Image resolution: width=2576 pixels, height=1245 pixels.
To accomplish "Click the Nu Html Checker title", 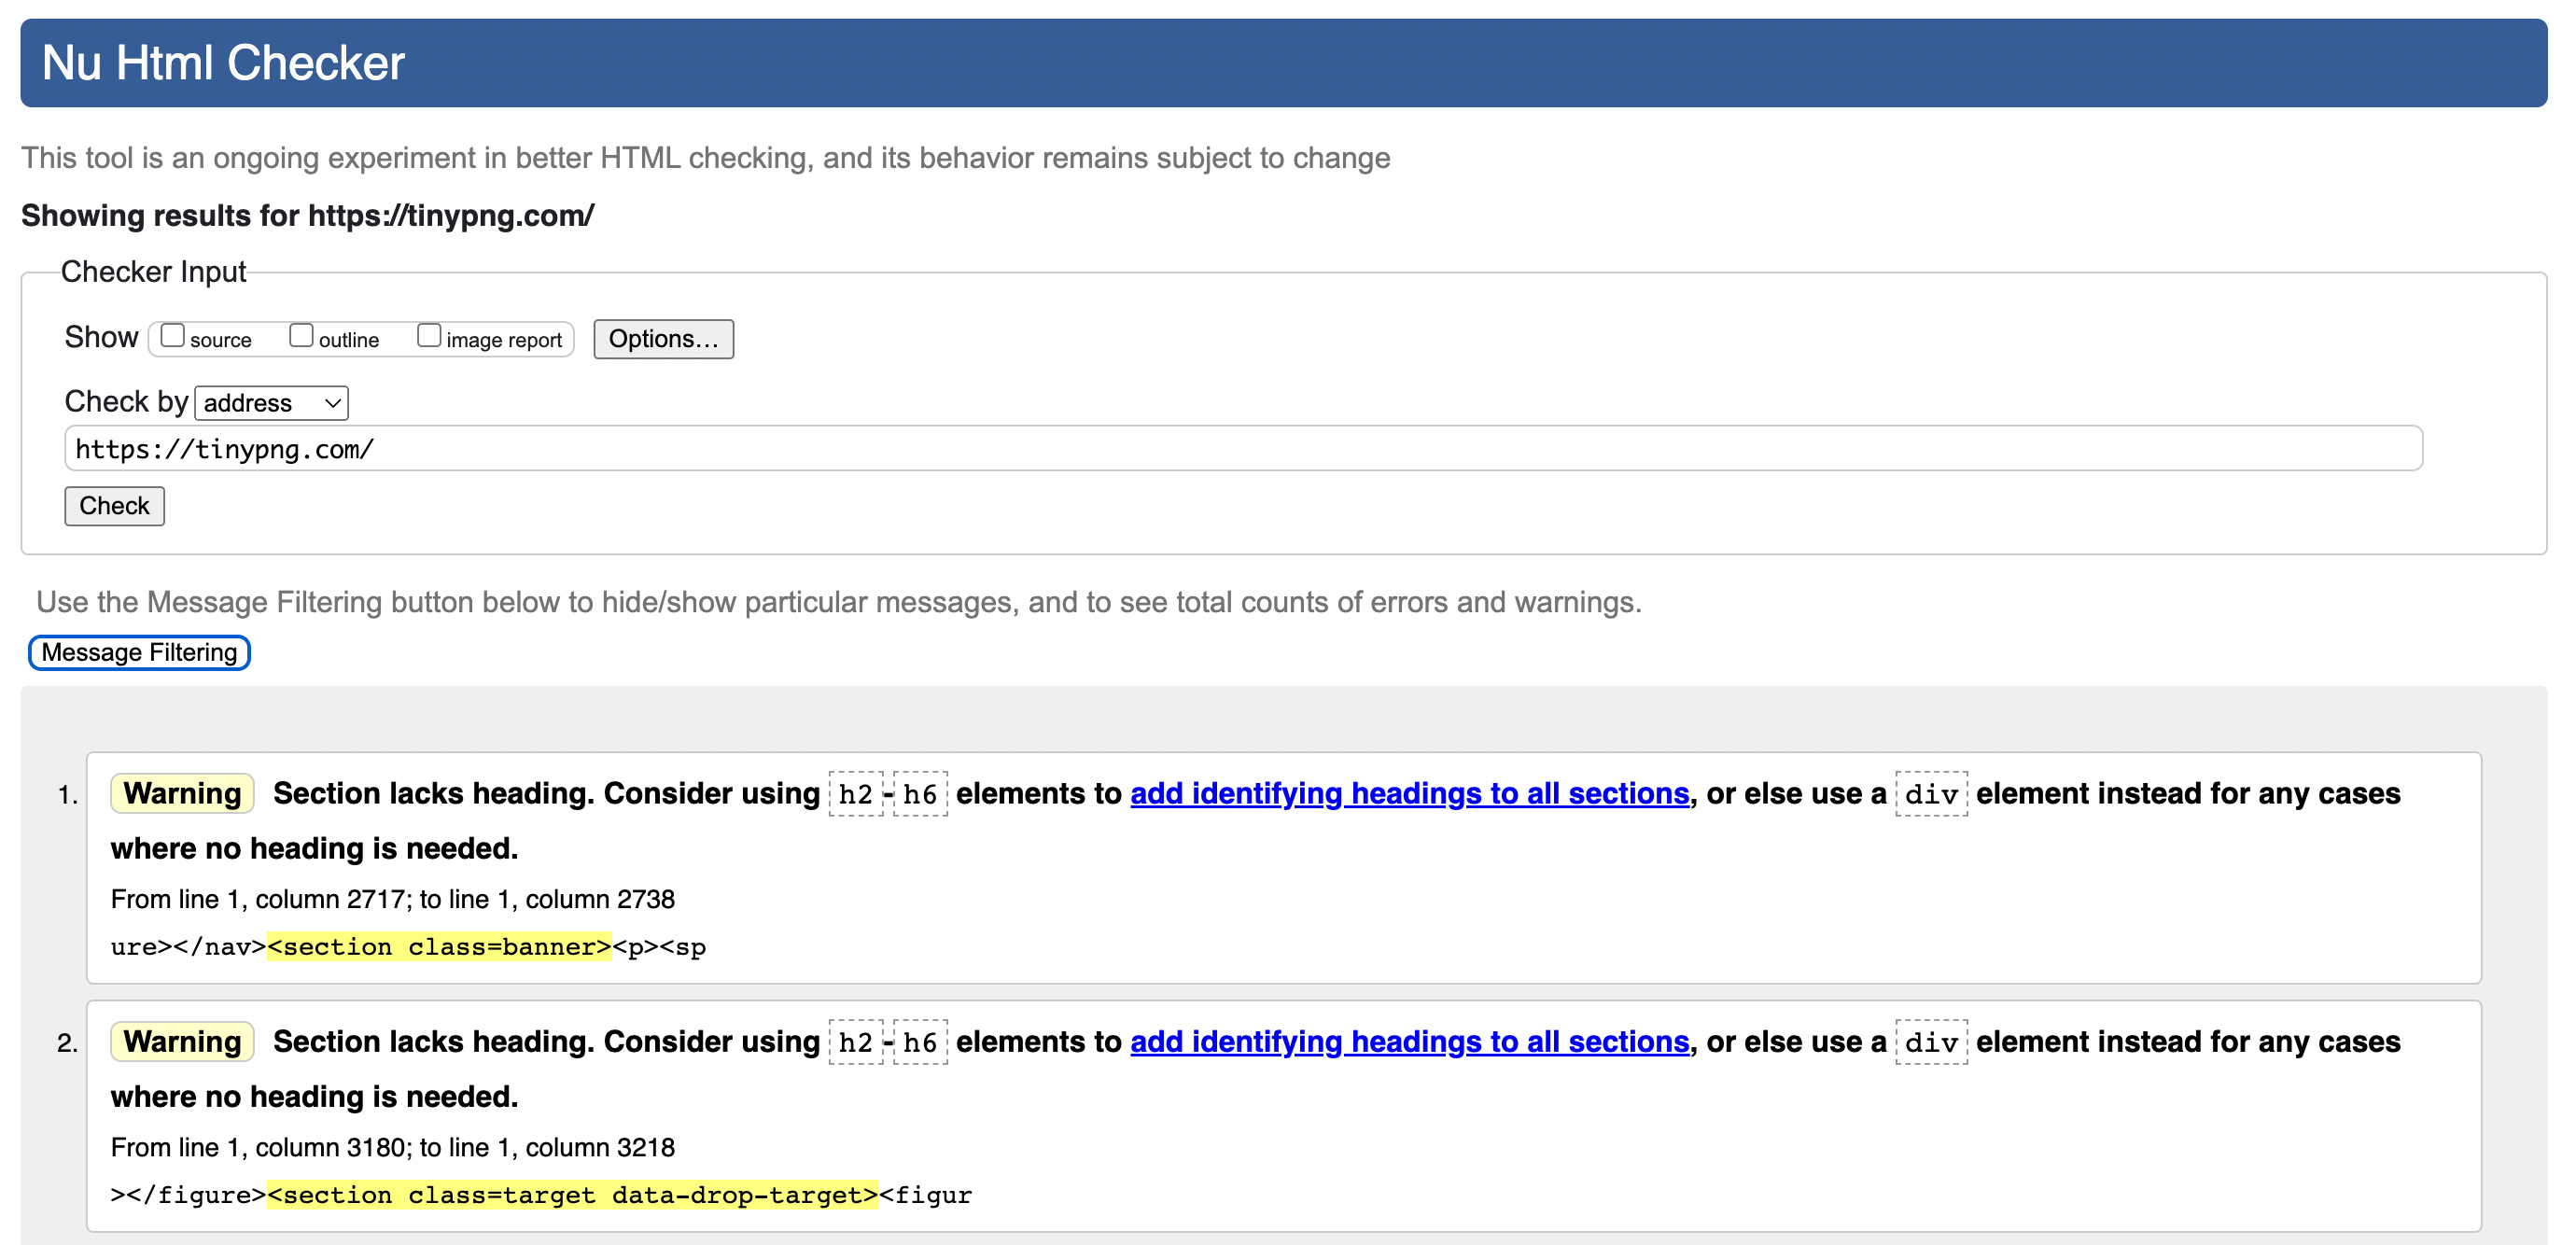I will click(x=223, y=63).
